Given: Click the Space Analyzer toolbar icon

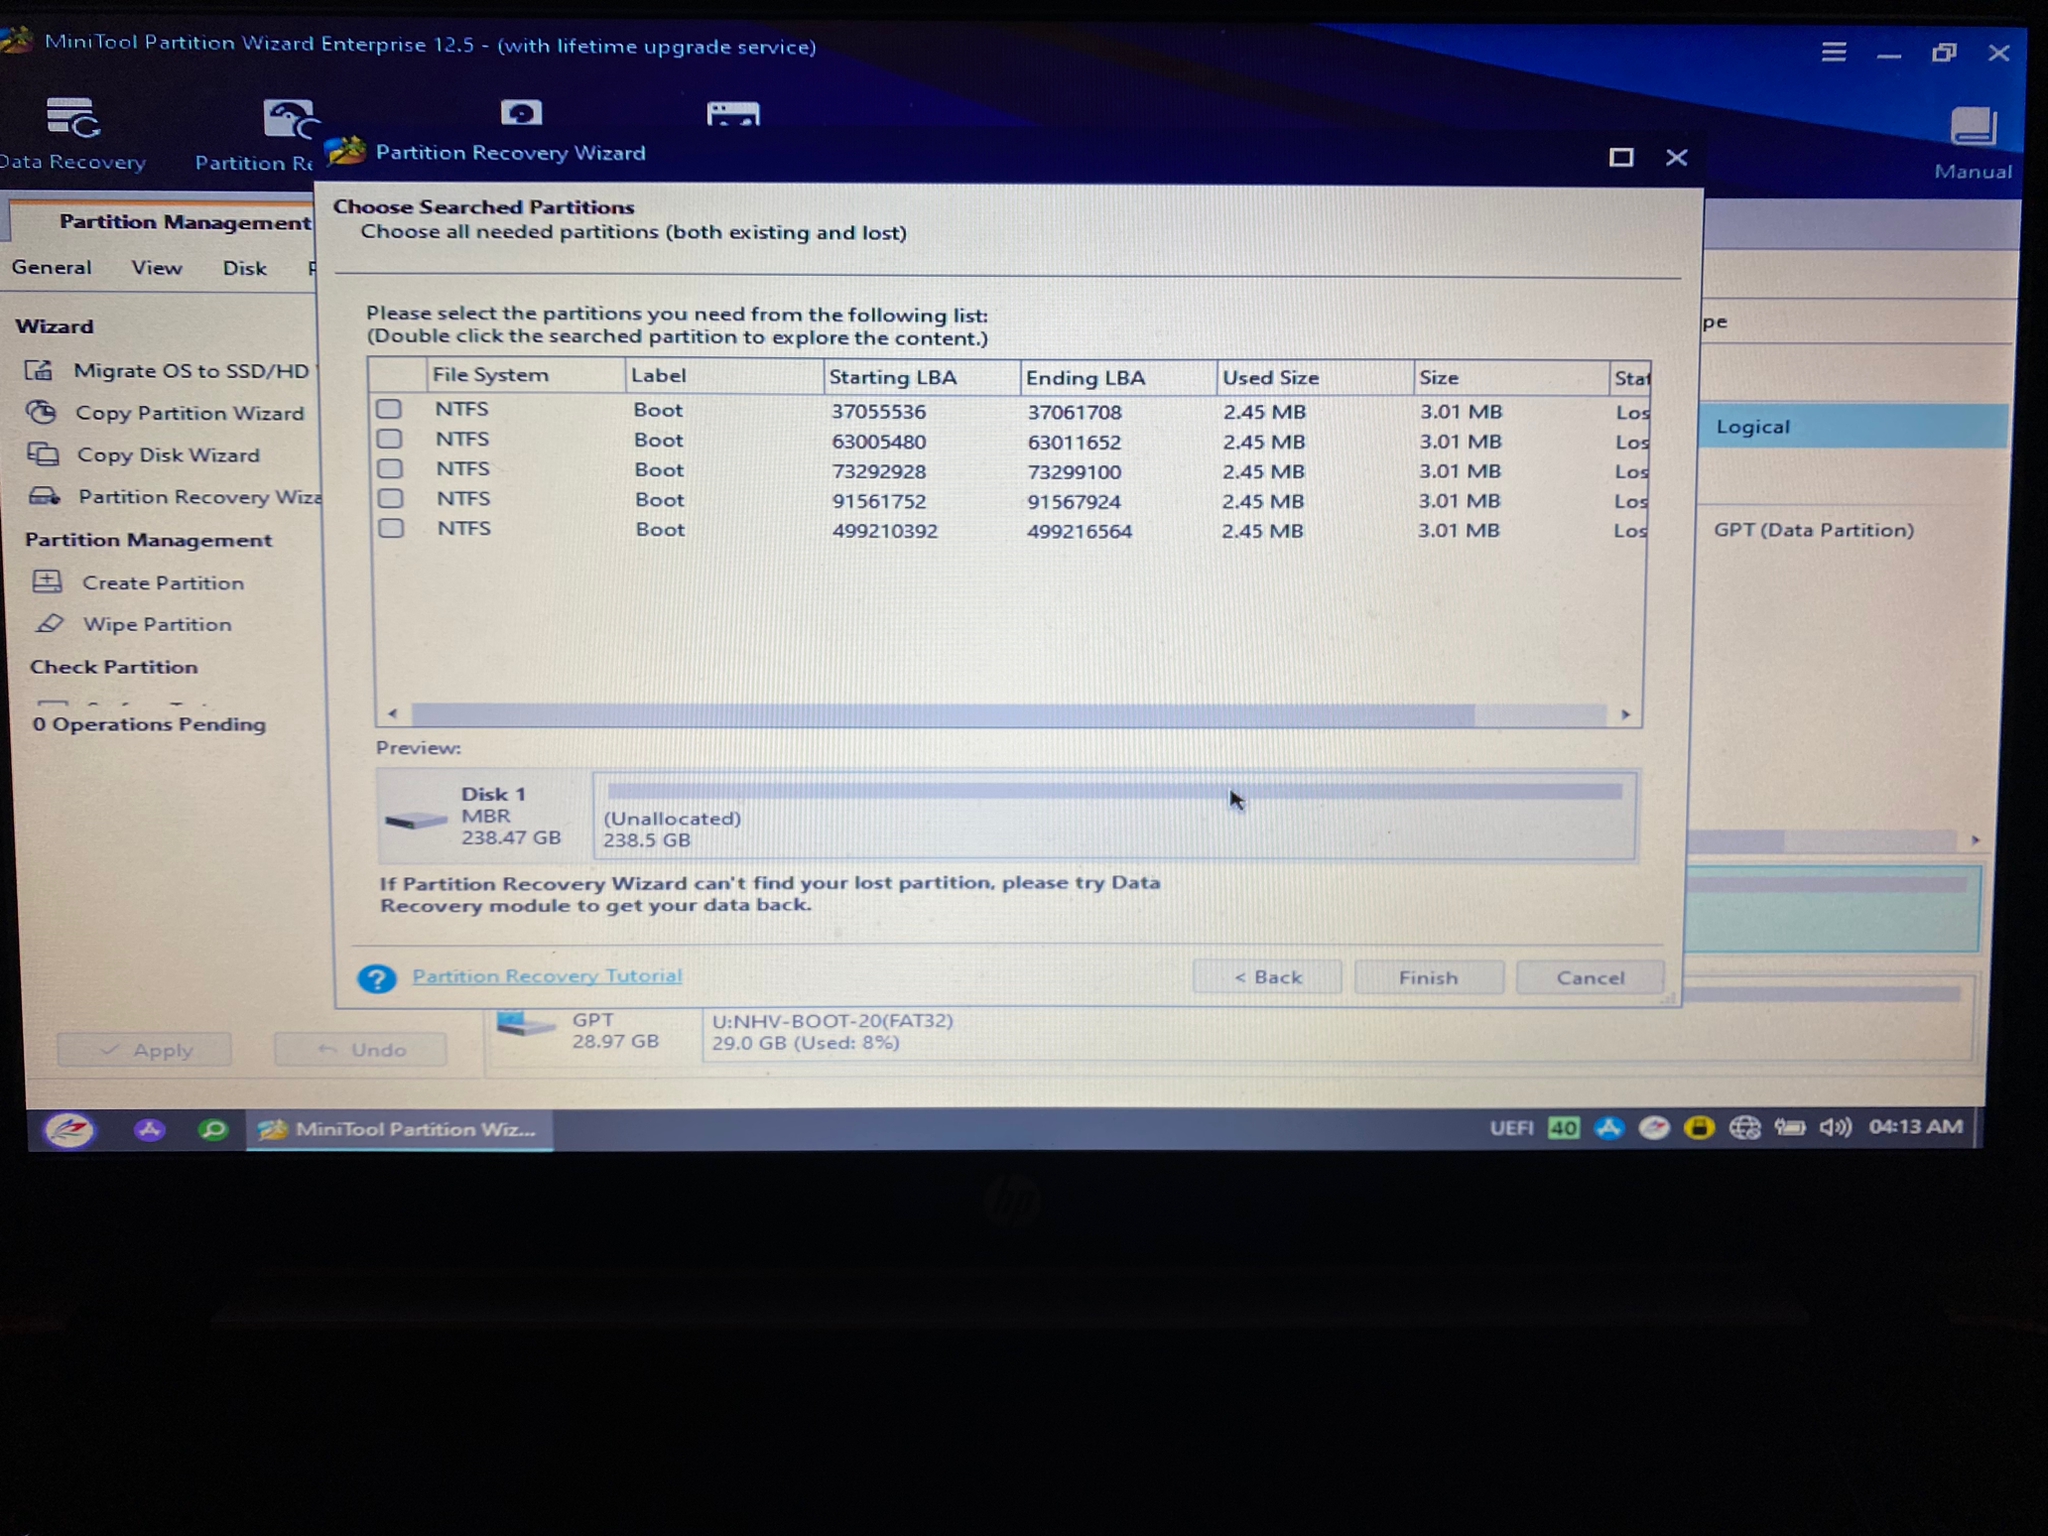Looking at the screenshot, I should point(733,114).
